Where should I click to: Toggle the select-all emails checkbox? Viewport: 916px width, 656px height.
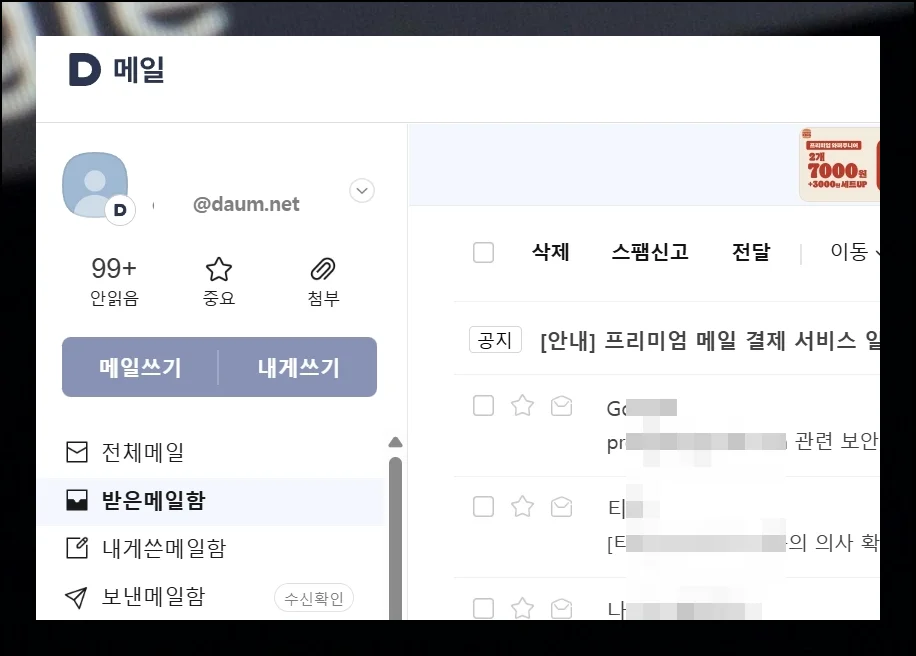pyautogui.click(x=483, y=252)
